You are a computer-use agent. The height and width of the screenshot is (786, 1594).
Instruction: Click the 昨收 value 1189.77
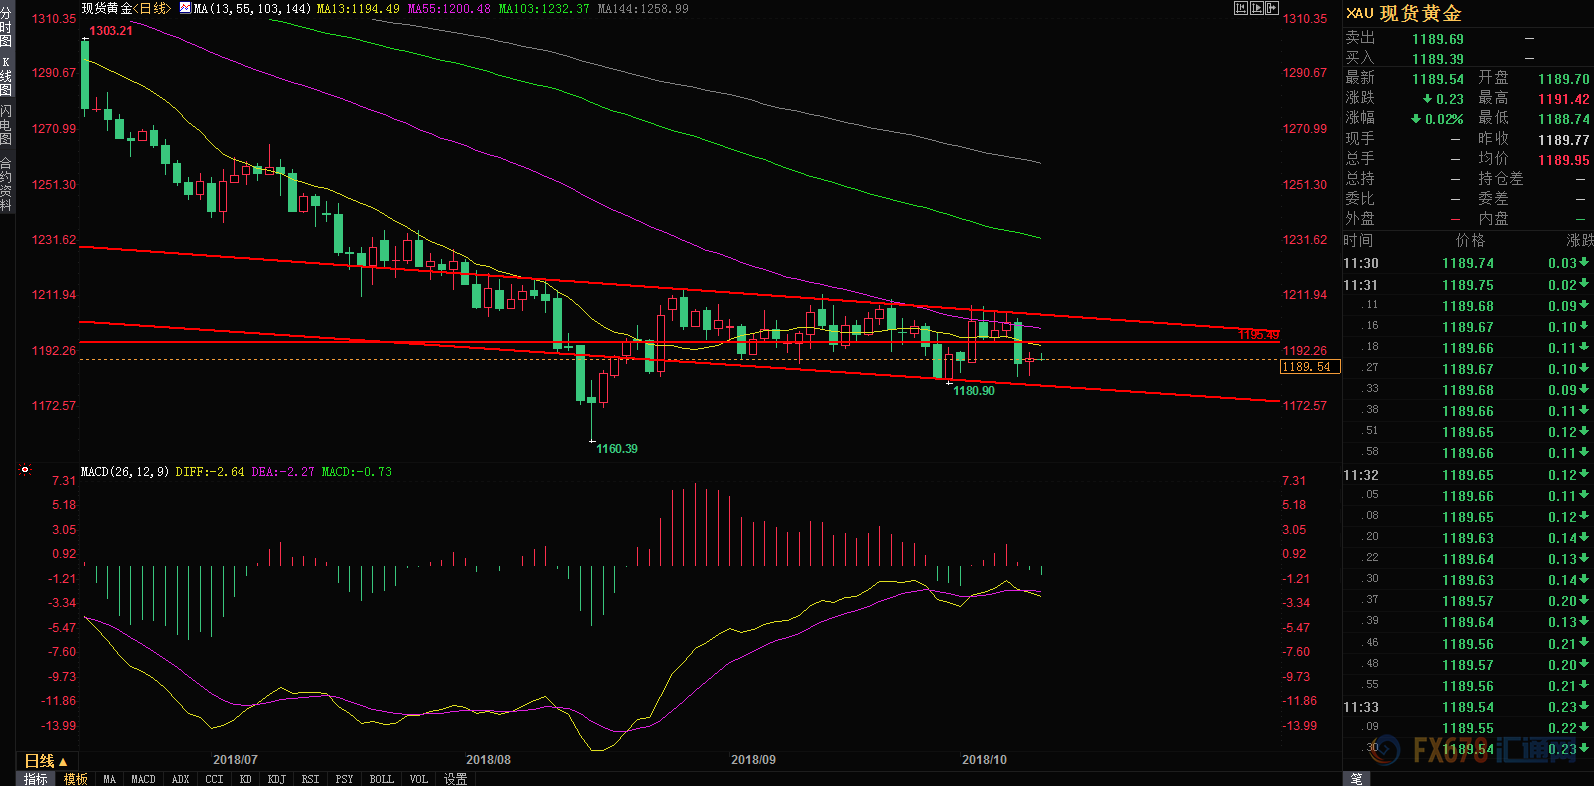(x=1564, y=140)
